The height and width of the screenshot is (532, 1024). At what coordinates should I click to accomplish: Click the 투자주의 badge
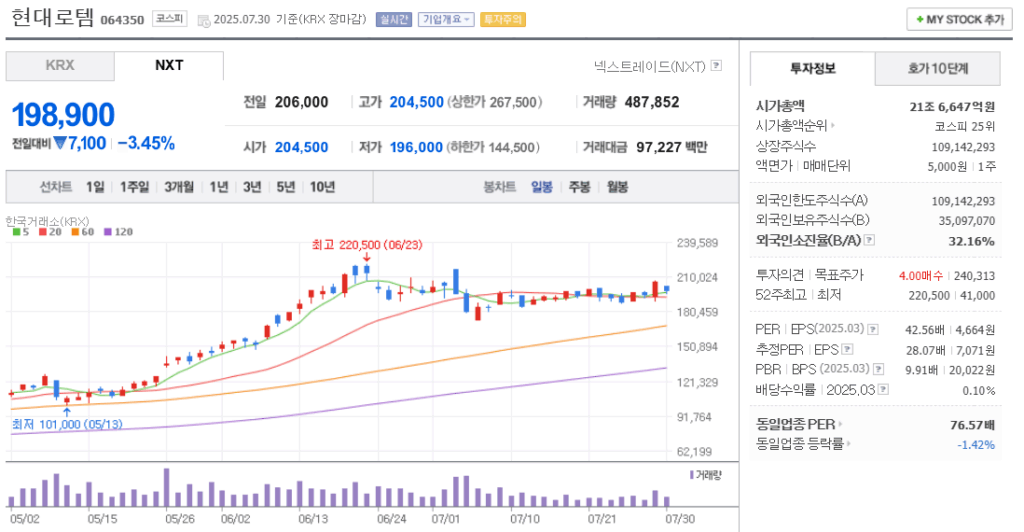pyautogui.click(x=503, y=20)
